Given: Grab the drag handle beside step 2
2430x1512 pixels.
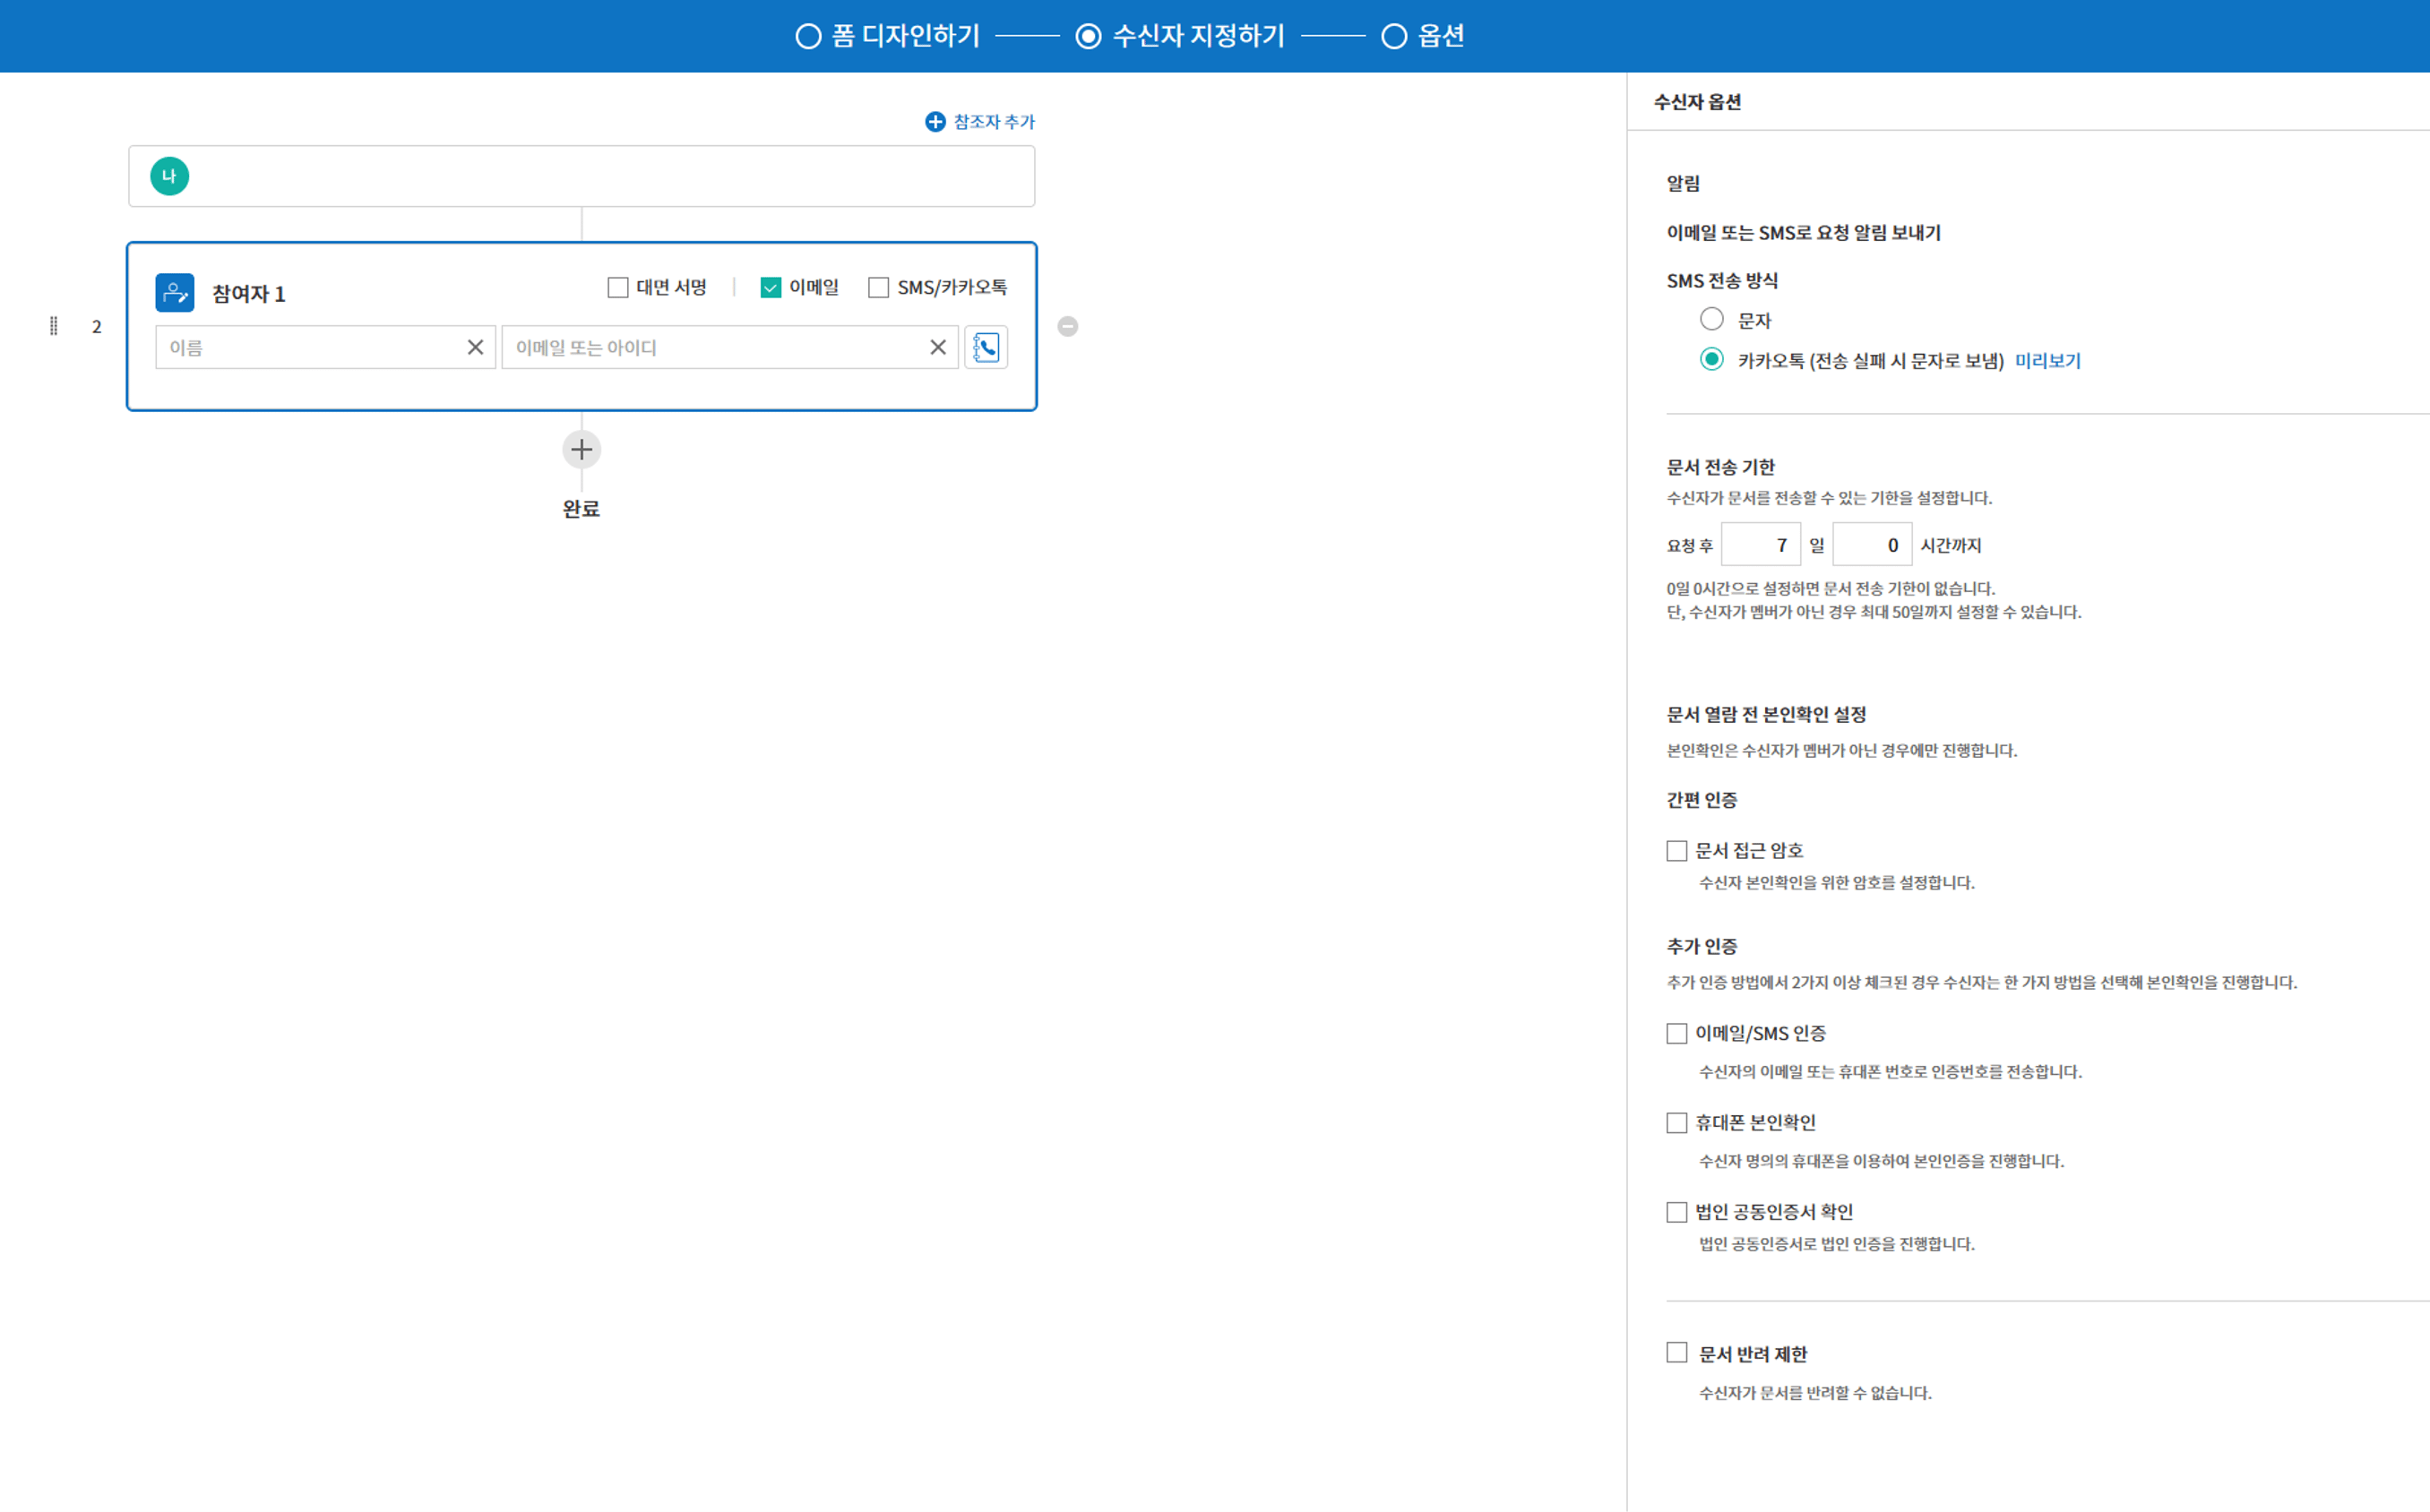Looking at the screenshot, I should click(x=54, y=326).
